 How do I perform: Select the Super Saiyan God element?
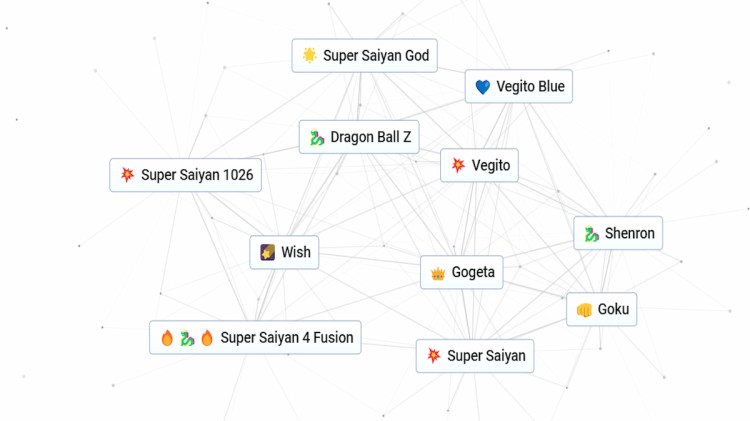pos(365,56)
